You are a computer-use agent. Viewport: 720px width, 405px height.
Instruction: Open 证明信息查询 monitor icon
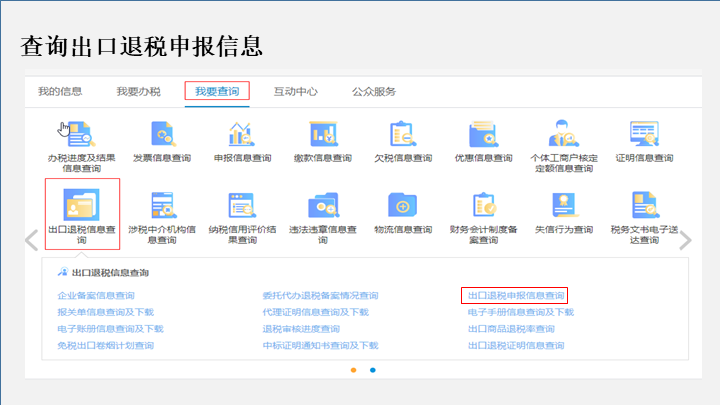pyautogui.click(x=644, y=134)
